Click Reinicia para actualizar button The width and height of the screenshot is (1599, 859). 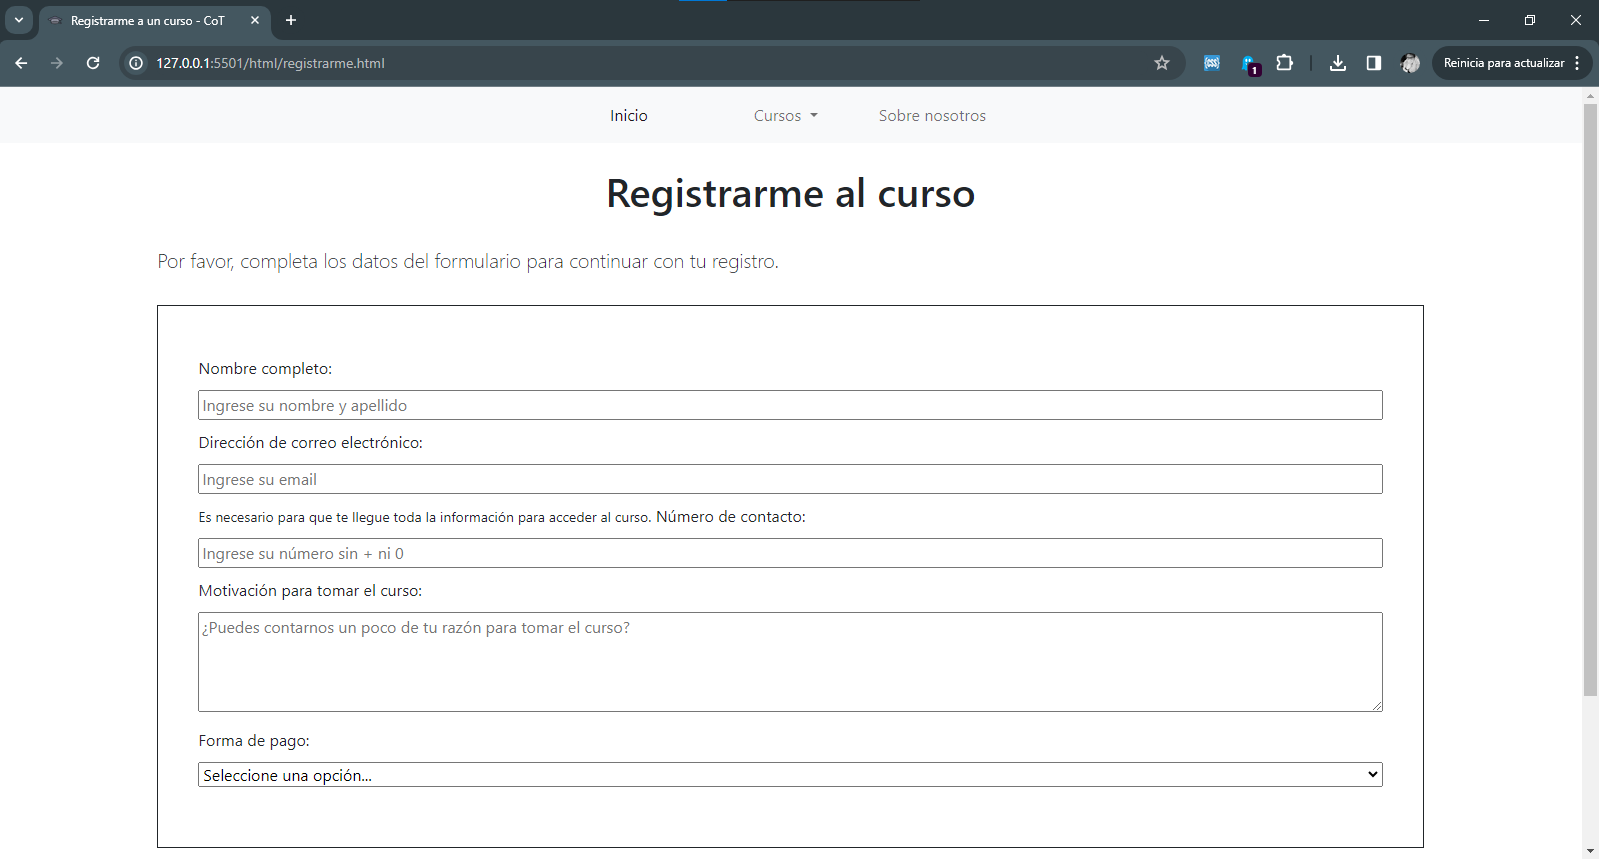pyautogui.click(x=1504, y=63)
